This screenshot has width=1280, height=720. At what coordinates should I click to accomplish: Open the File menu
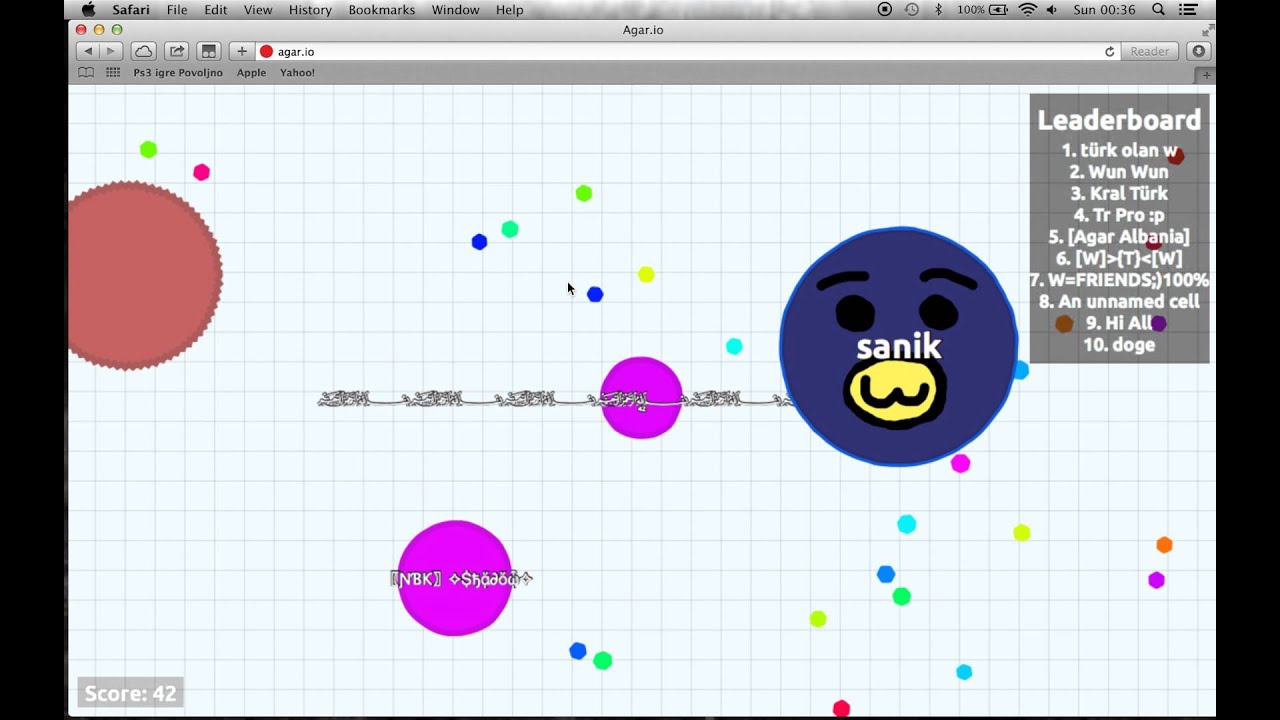pyautogui.click(x=177, y=9)
